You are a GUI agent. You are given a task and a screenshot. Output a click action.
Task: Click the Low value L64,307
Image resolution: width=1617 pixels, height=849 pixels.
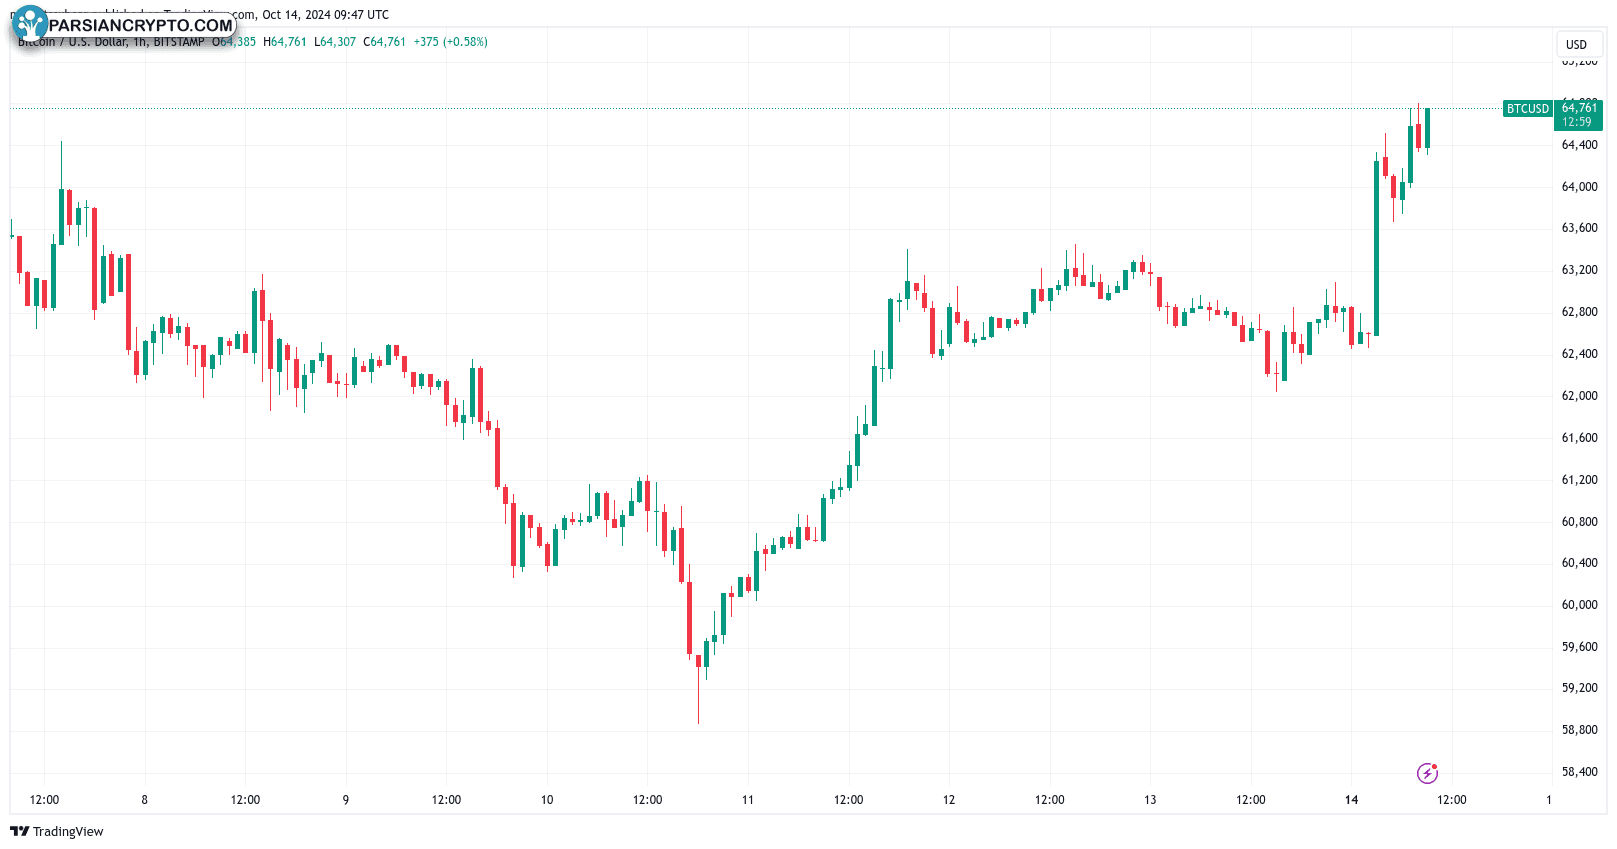tap(335, 42)
